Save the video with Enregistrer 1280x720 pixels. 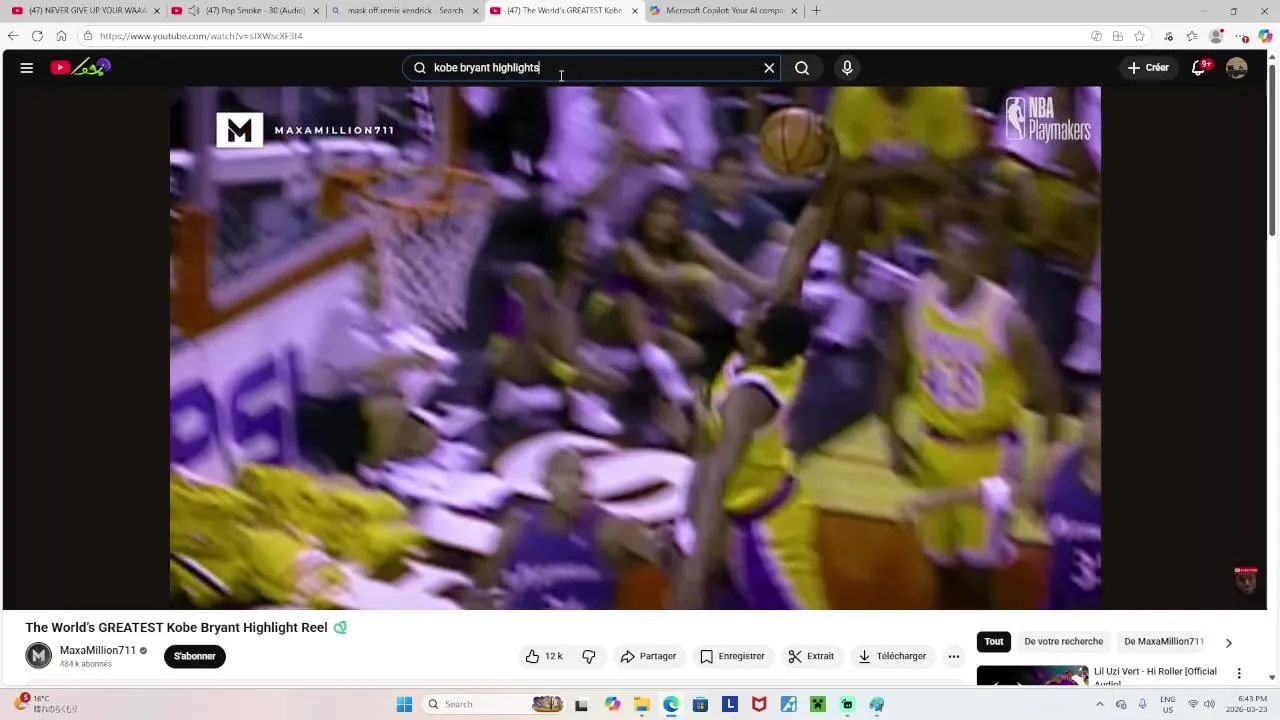tap(732, 656)
